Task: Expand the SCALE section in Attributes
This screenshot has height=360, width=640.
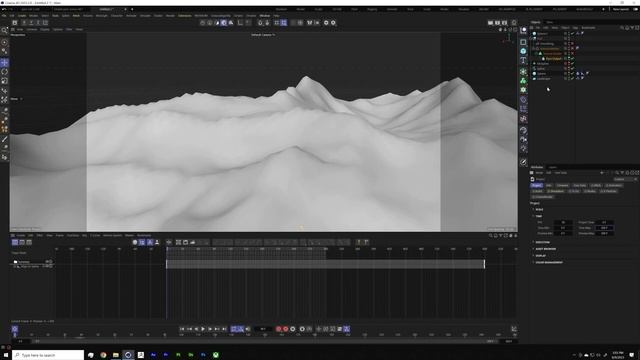Action: click(539, 209)
